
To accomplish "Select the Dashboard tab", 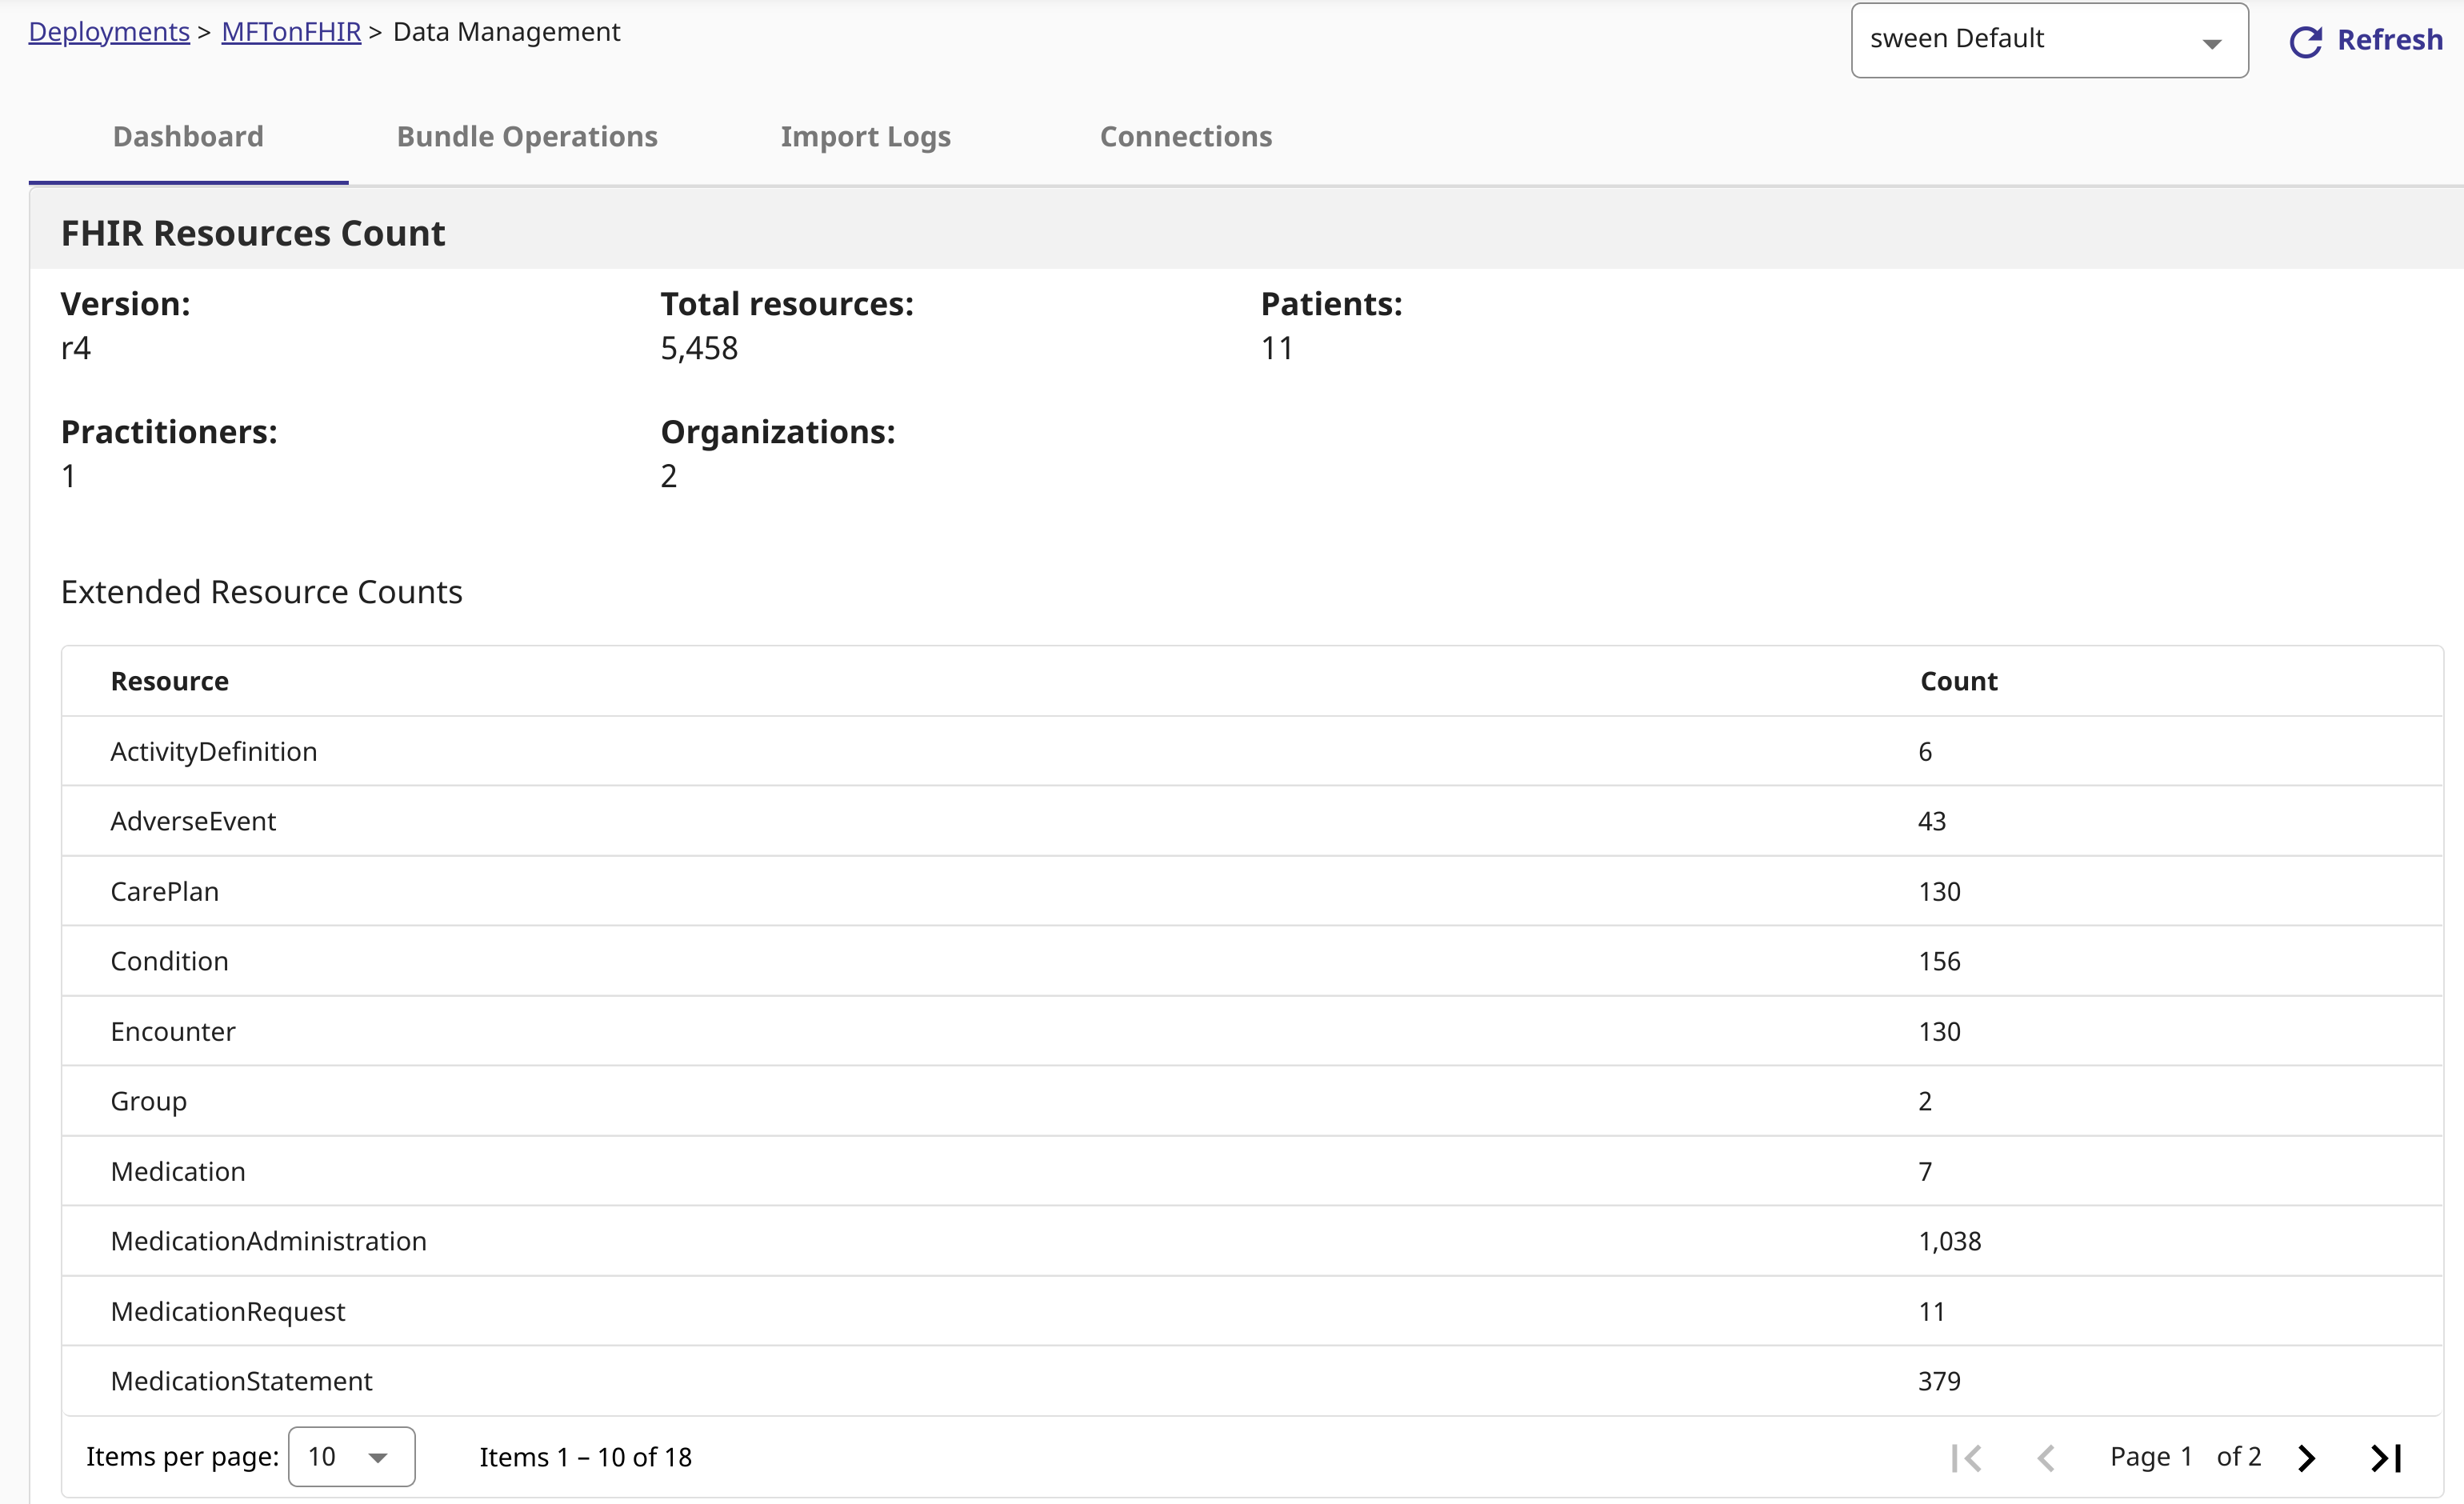I will (188, 136).
